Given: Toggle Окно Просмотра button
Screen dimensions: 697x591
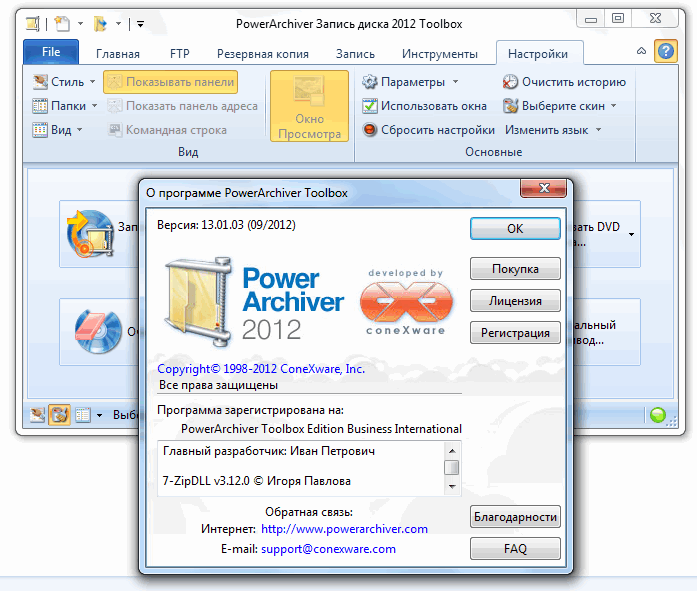Looking at the screenshot, I should 309,106.
